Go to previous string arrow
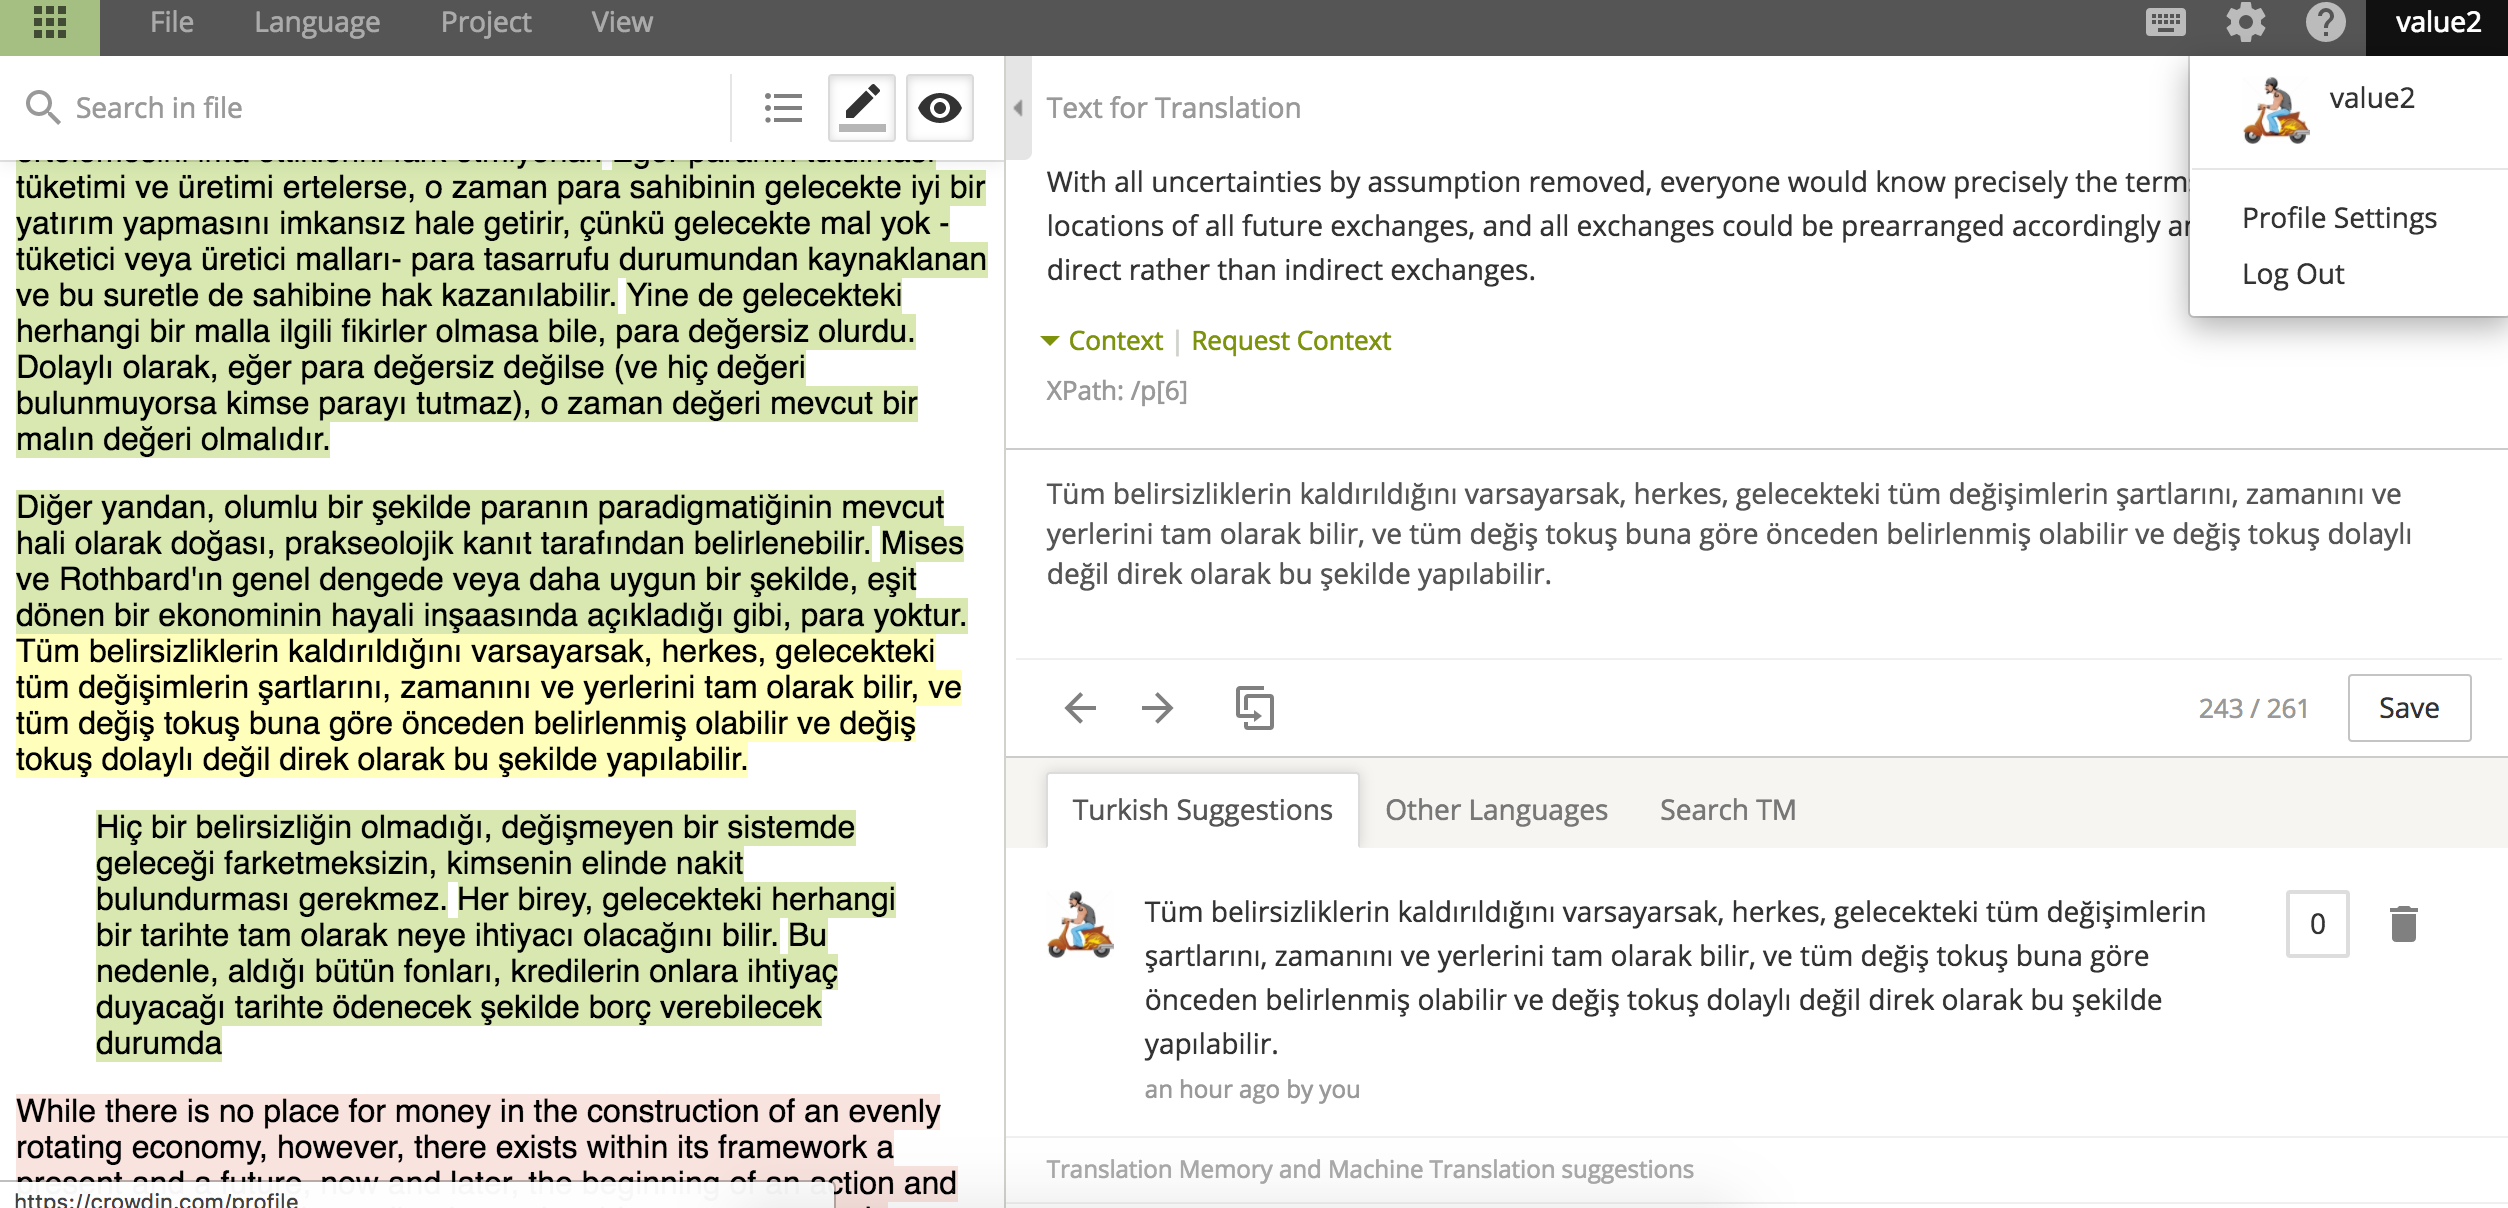 pos(1080,708)
